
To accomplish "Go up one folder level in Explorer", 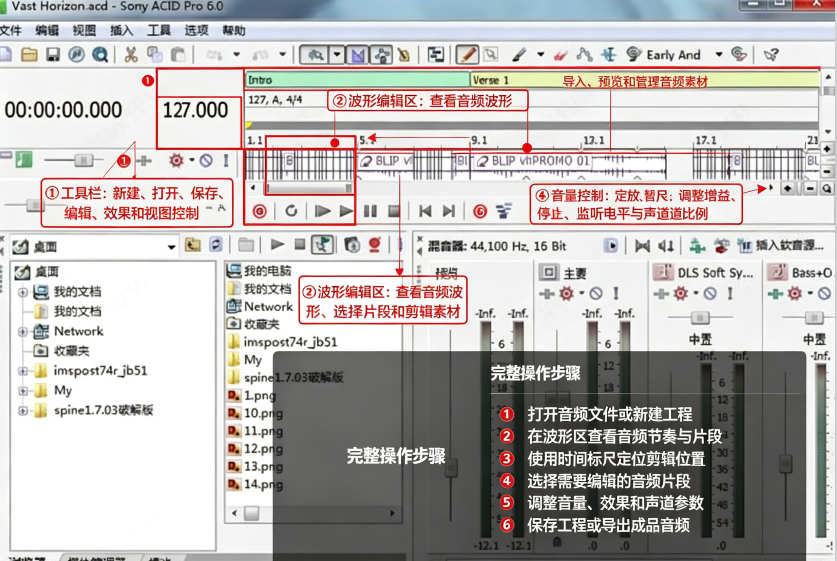I will pyautogui.click(x=193, y=245).
